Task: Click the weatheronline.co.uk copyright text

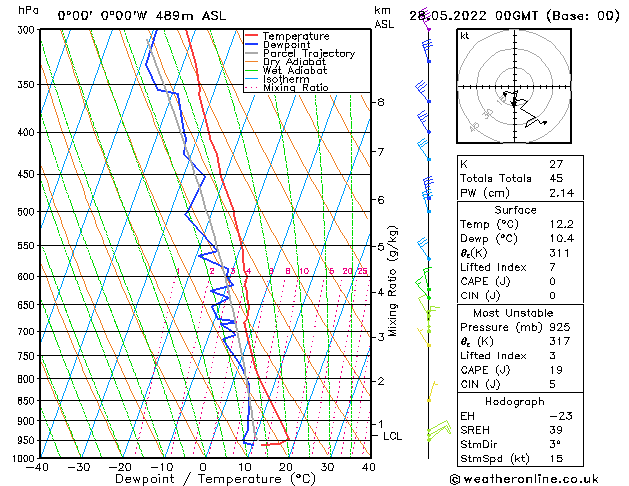Action: coord(524,479)
